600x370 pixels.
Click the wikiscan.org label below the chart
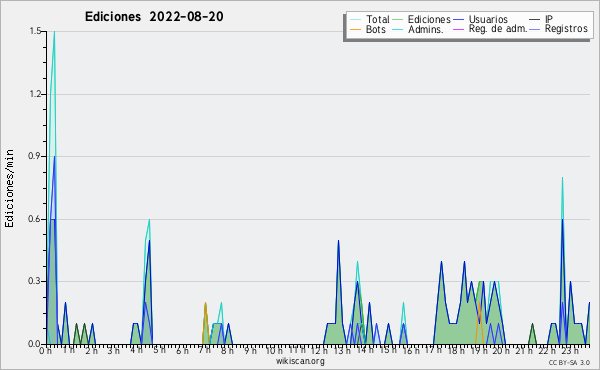[x=300, y=361]
